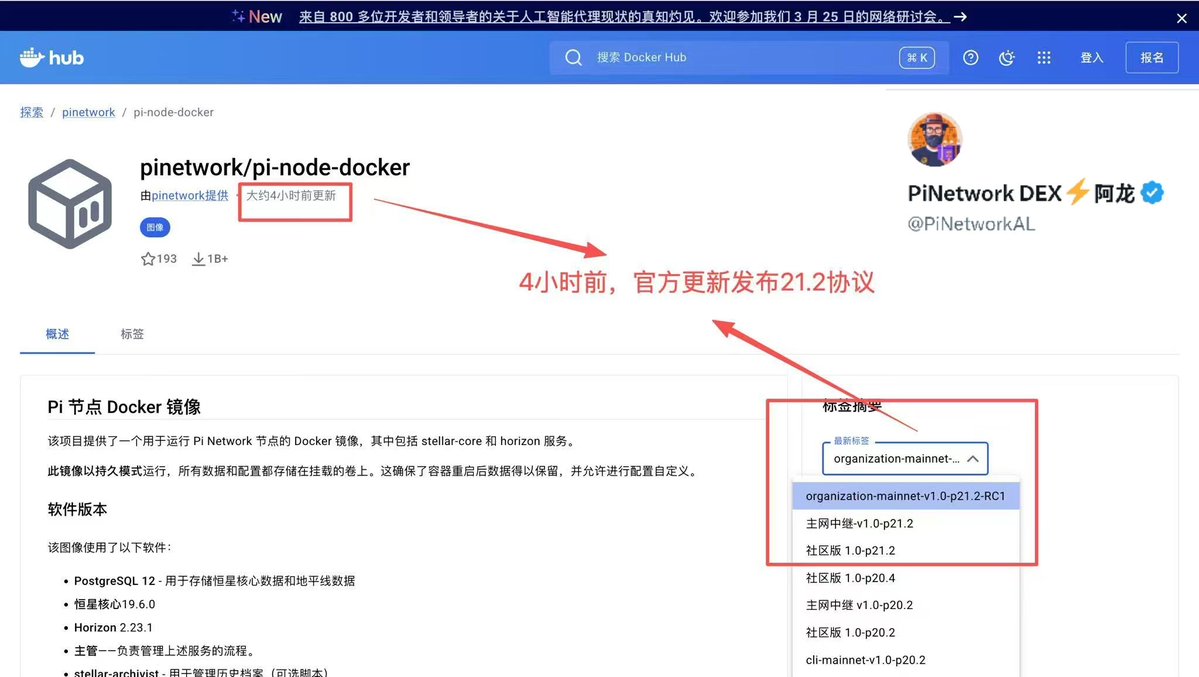Switch to the 标签 tab
The height and width of the screenshot is (677, 1199).
(x=131, y=334)
